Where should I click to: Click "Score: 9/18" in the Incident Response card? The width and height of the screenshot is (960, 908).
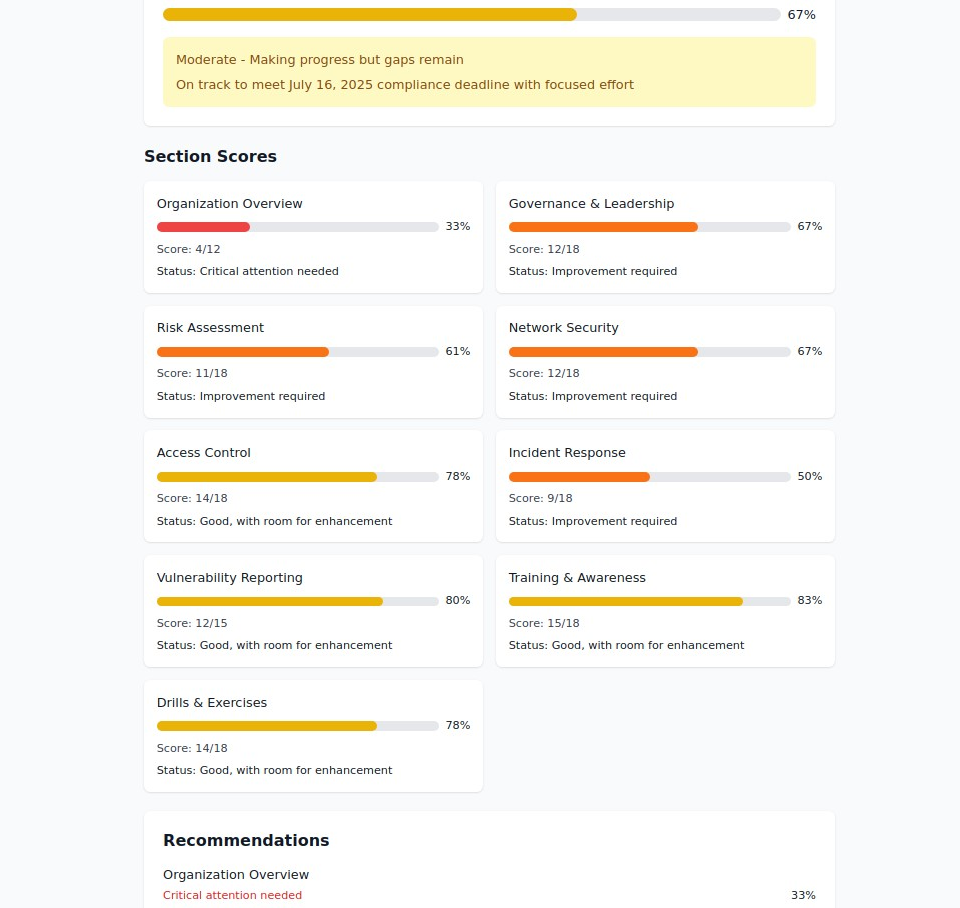point(540,499)
